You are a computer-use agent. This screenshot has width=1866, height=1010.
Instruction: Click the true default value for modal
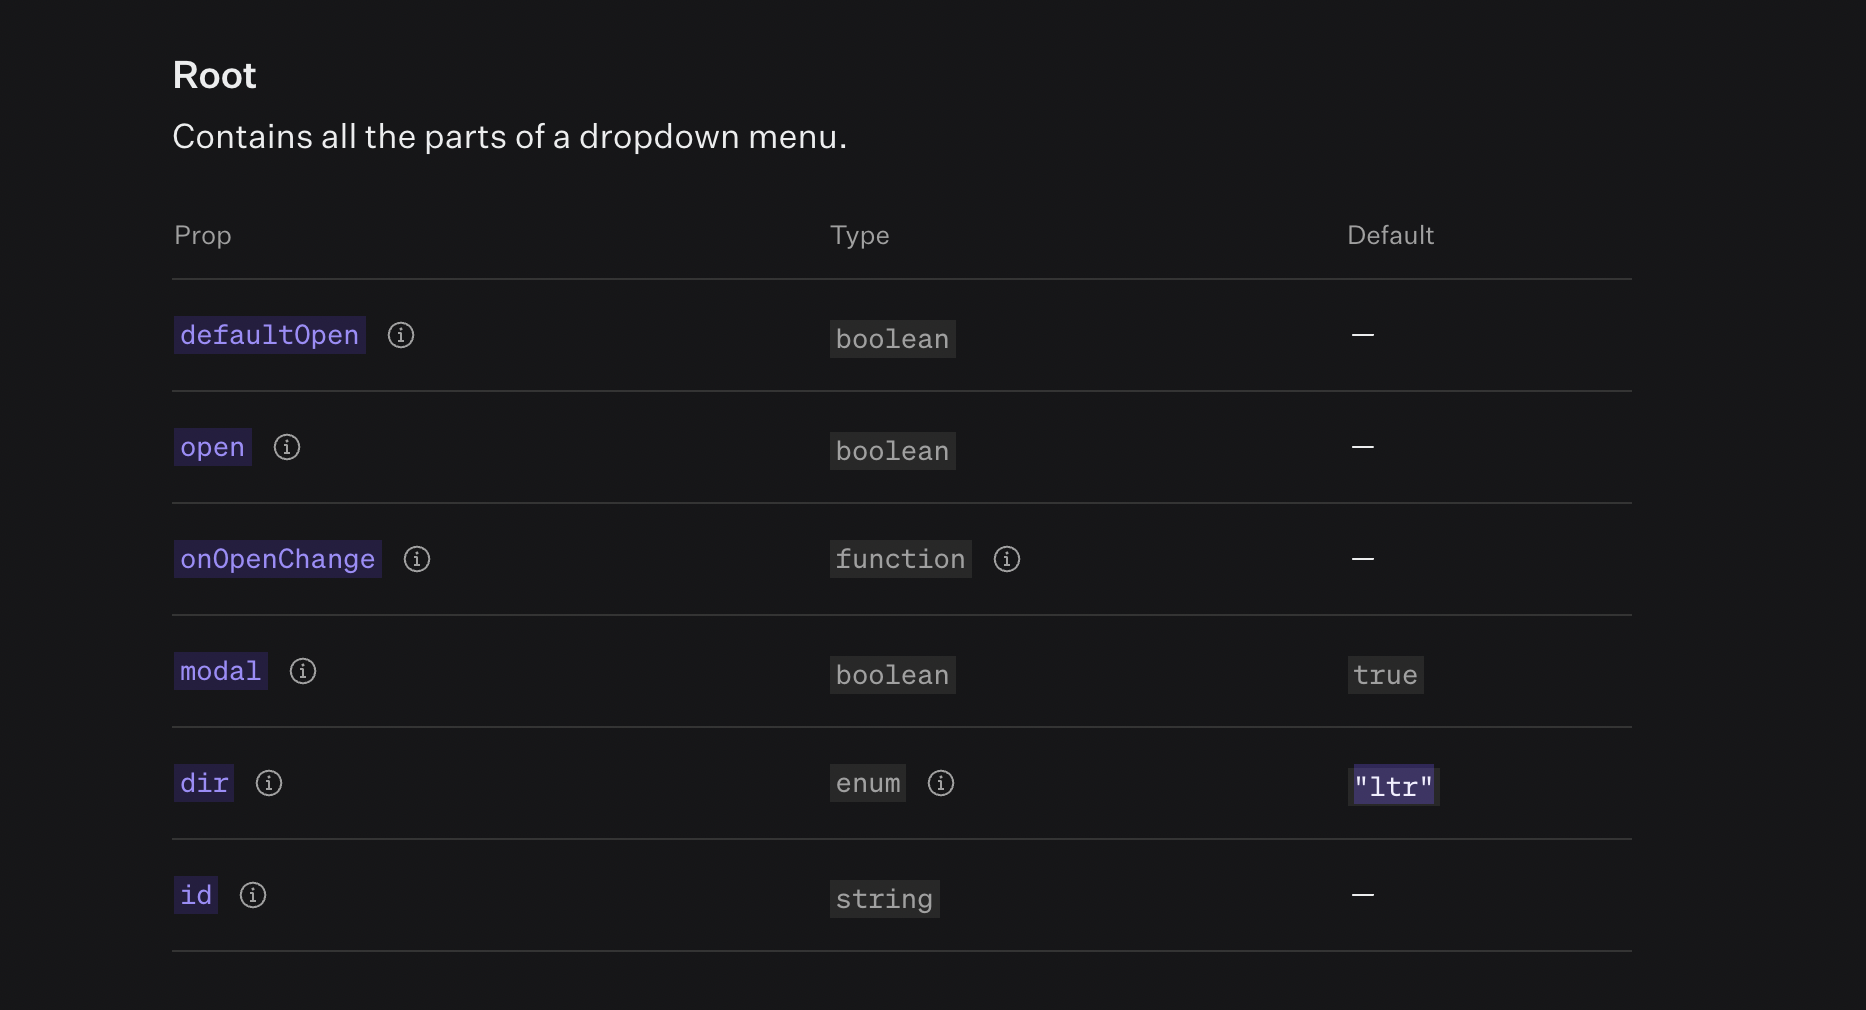tap(1385, 675)
